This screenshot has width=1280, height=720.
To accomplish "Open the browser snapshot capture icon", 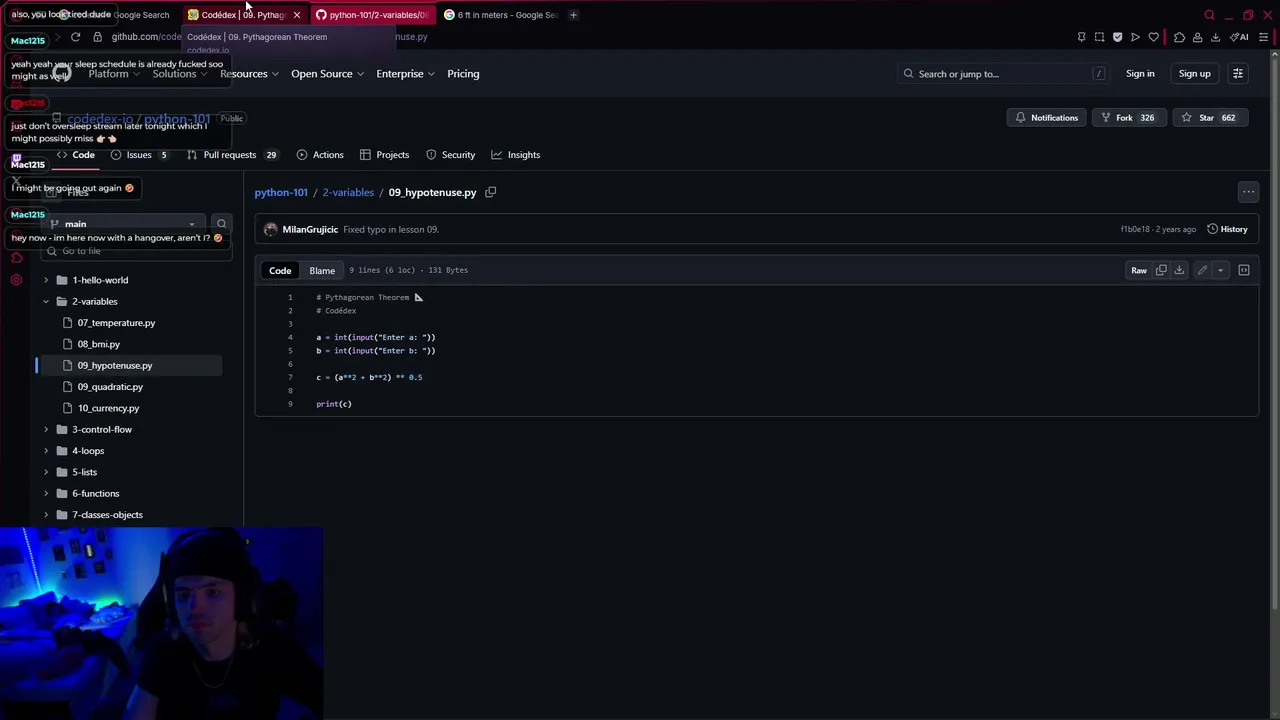I will click(x=1099, y=37).
